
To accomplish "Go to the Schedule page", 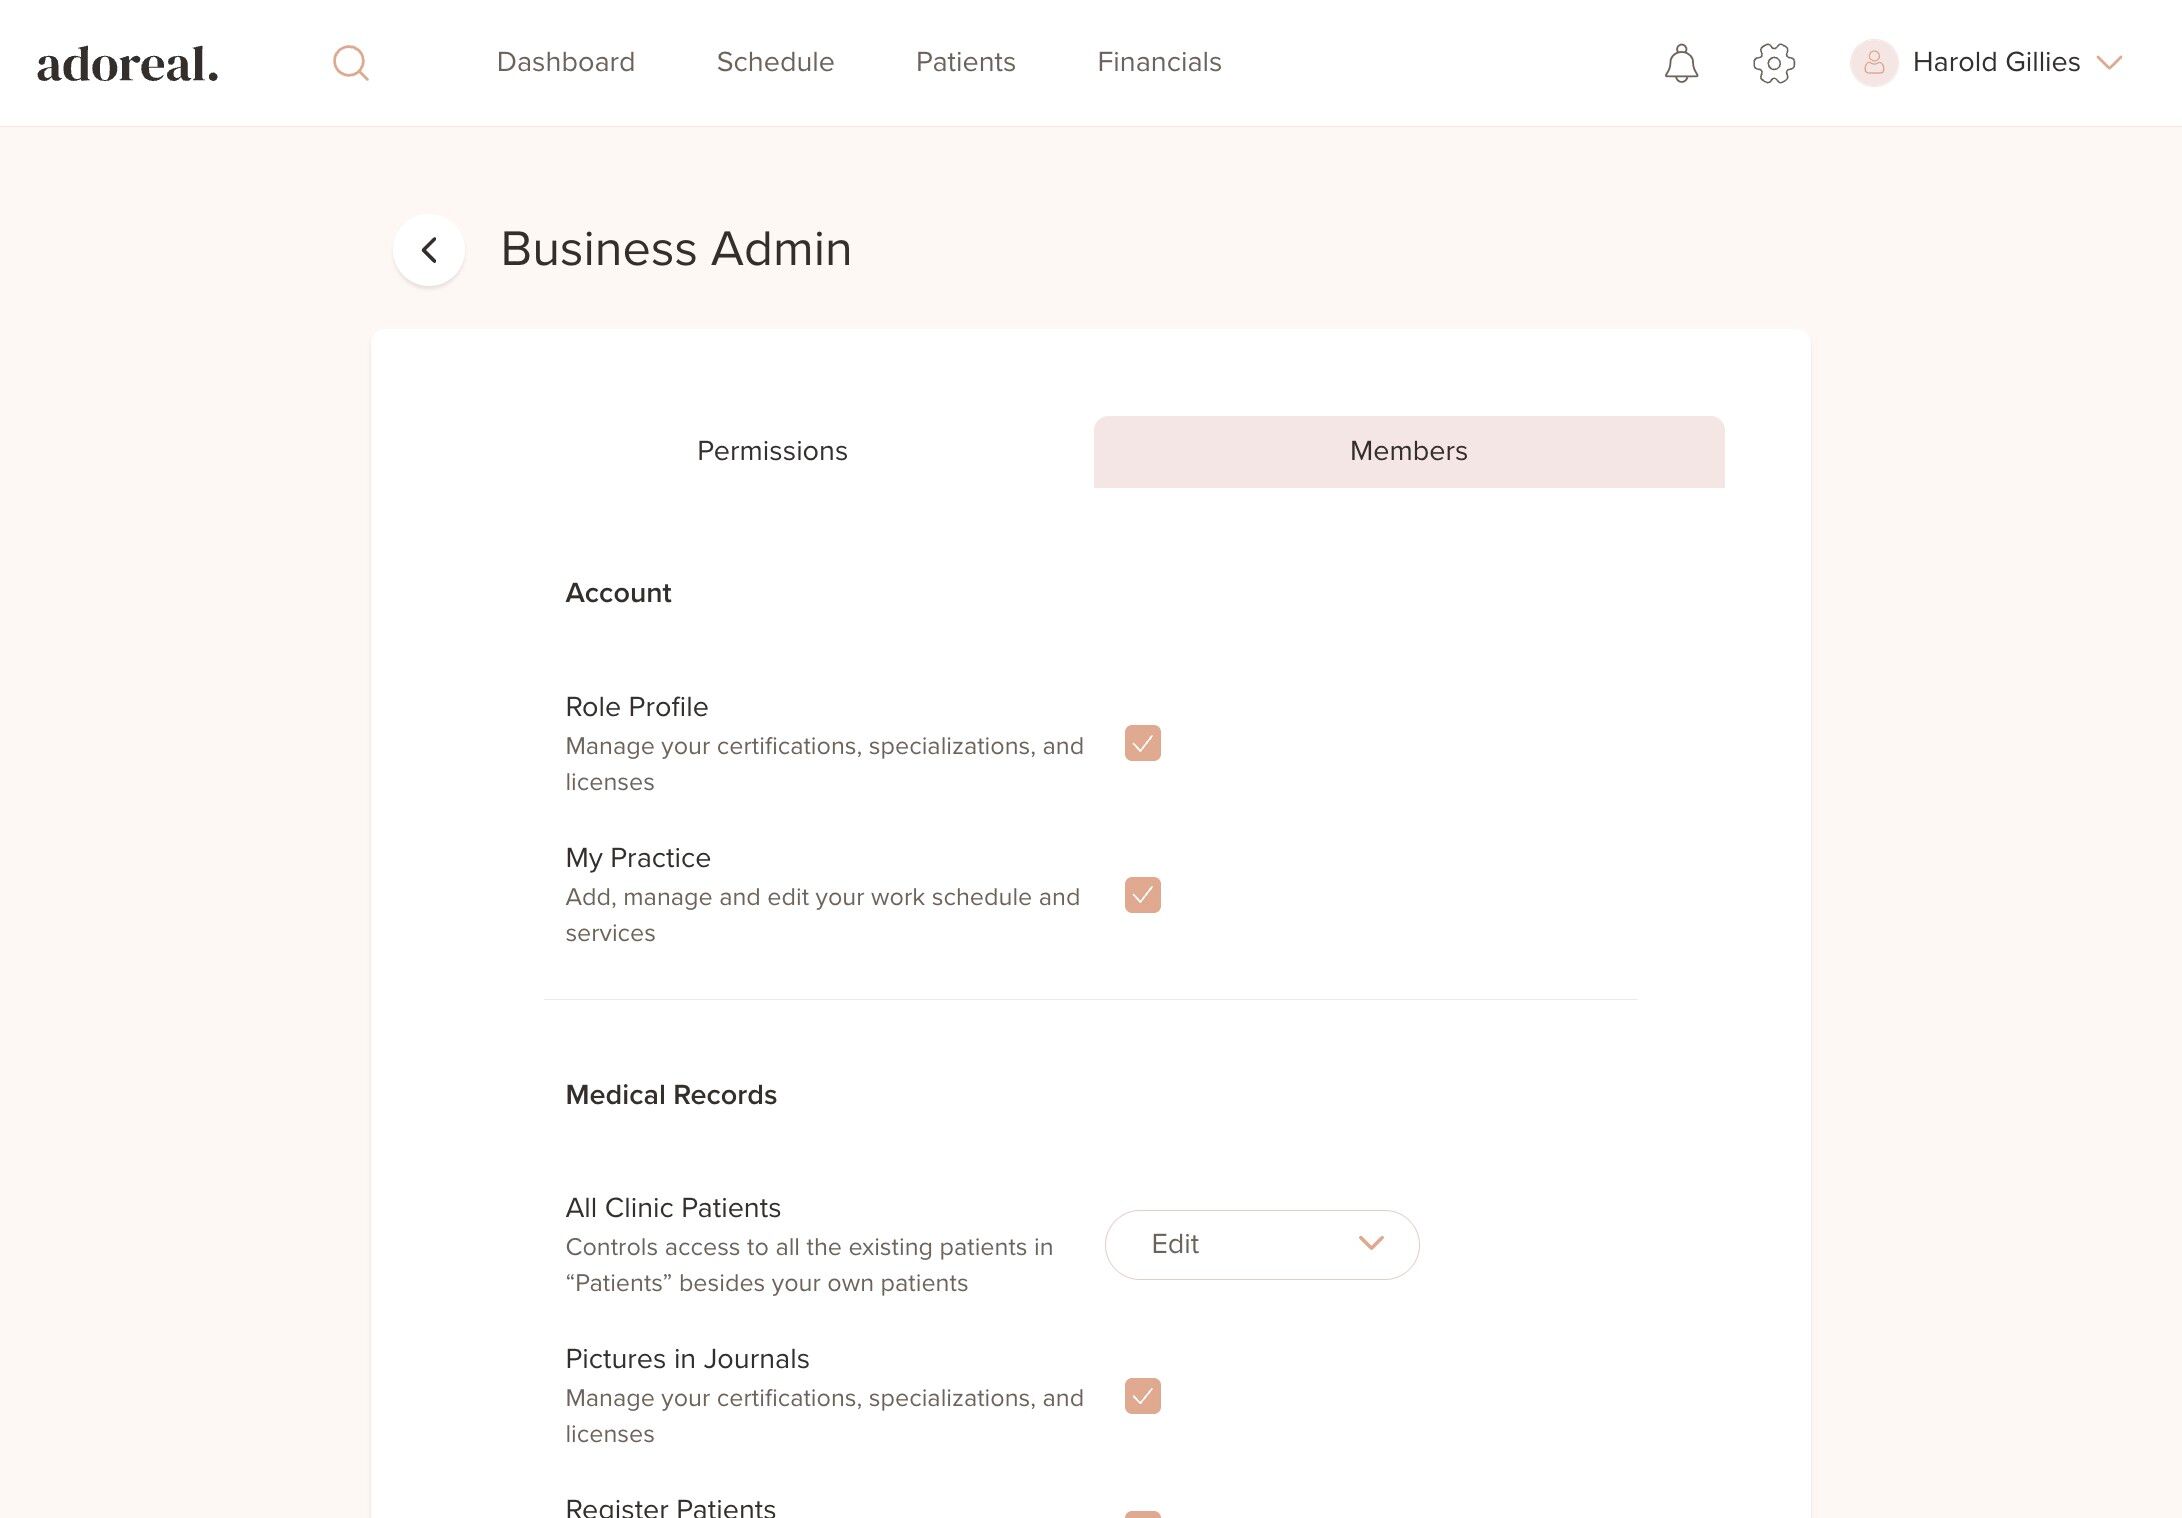I will 775,62.
